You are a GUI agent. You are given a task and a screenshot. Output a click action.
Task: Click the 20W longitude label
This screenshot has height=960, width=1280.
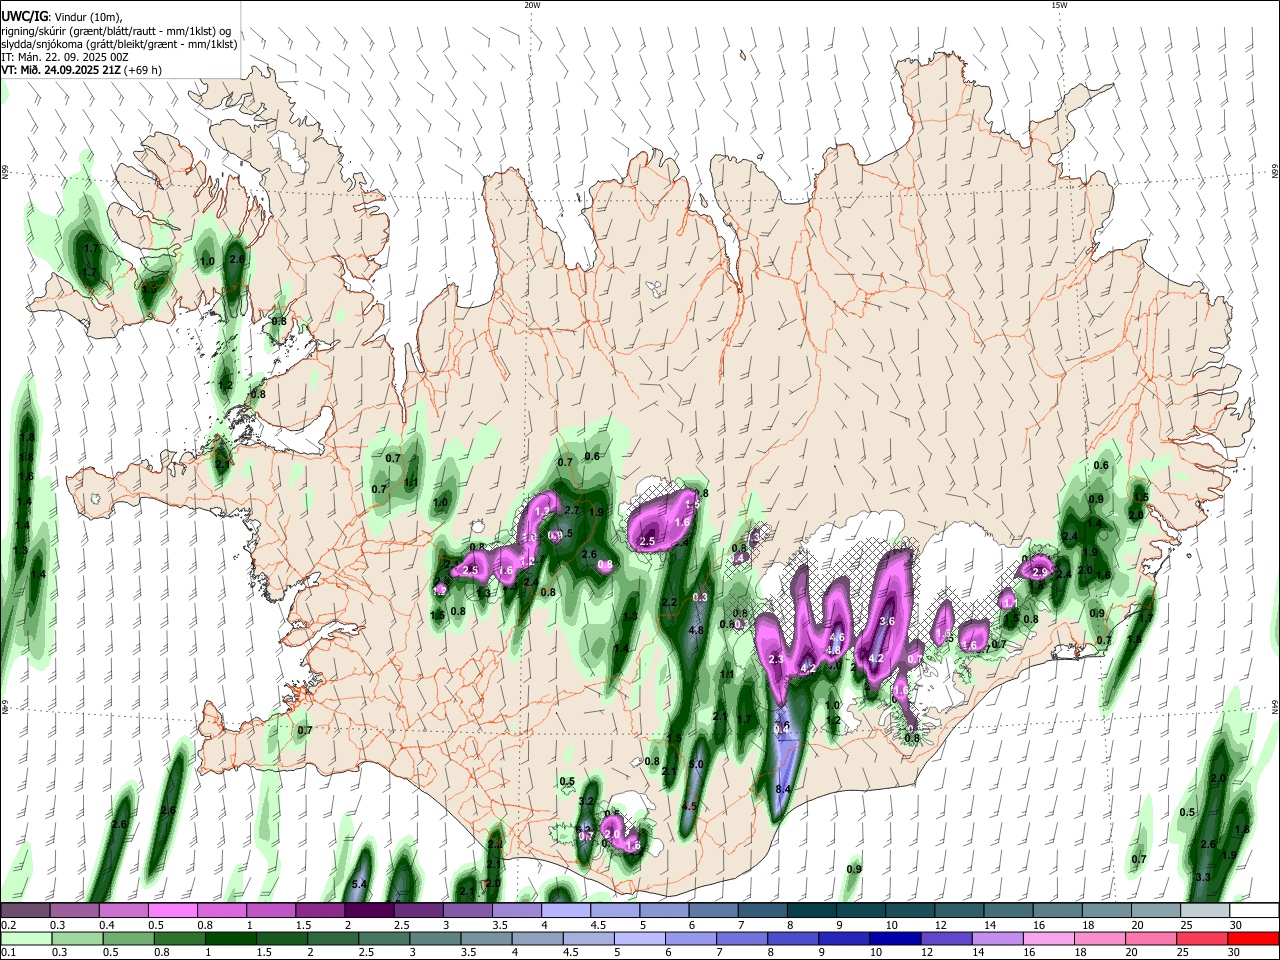[532, 5]
